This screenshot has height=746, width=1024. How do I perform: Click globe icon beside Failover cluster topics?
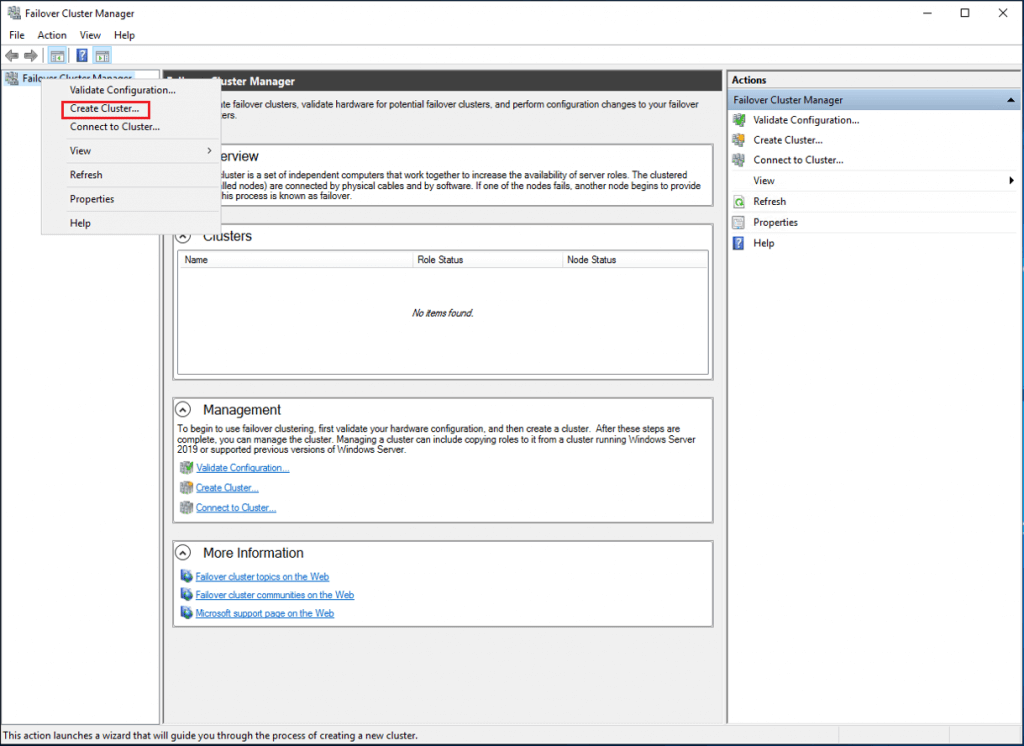pyautogui.click(x=186, y=576)
